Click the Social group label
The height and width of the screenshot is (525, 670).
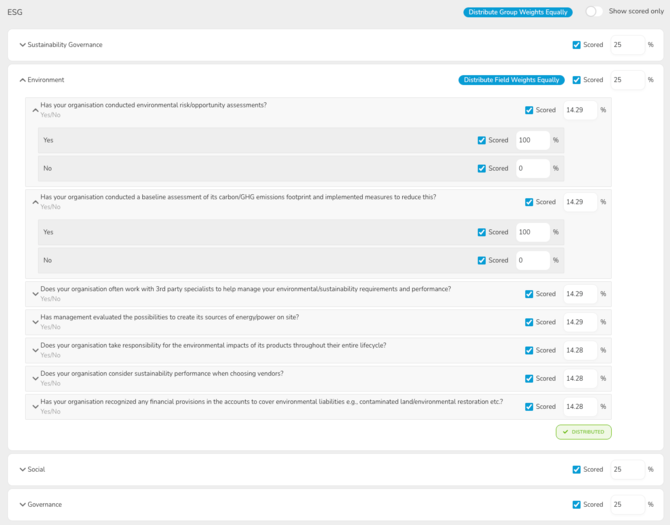pos(36,469)
